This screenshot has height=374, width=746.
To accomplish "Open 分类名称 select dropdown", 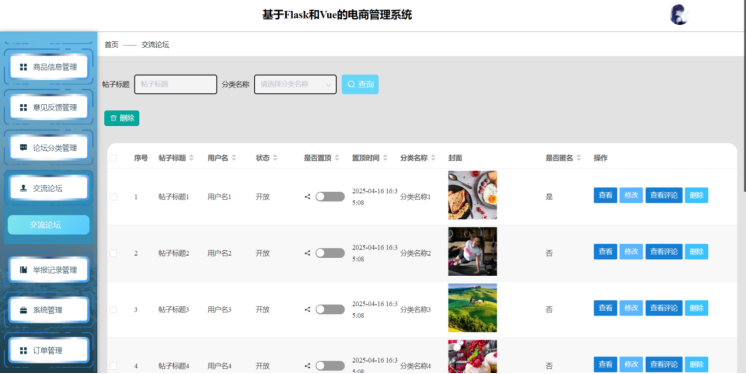I will pos(295,84).
